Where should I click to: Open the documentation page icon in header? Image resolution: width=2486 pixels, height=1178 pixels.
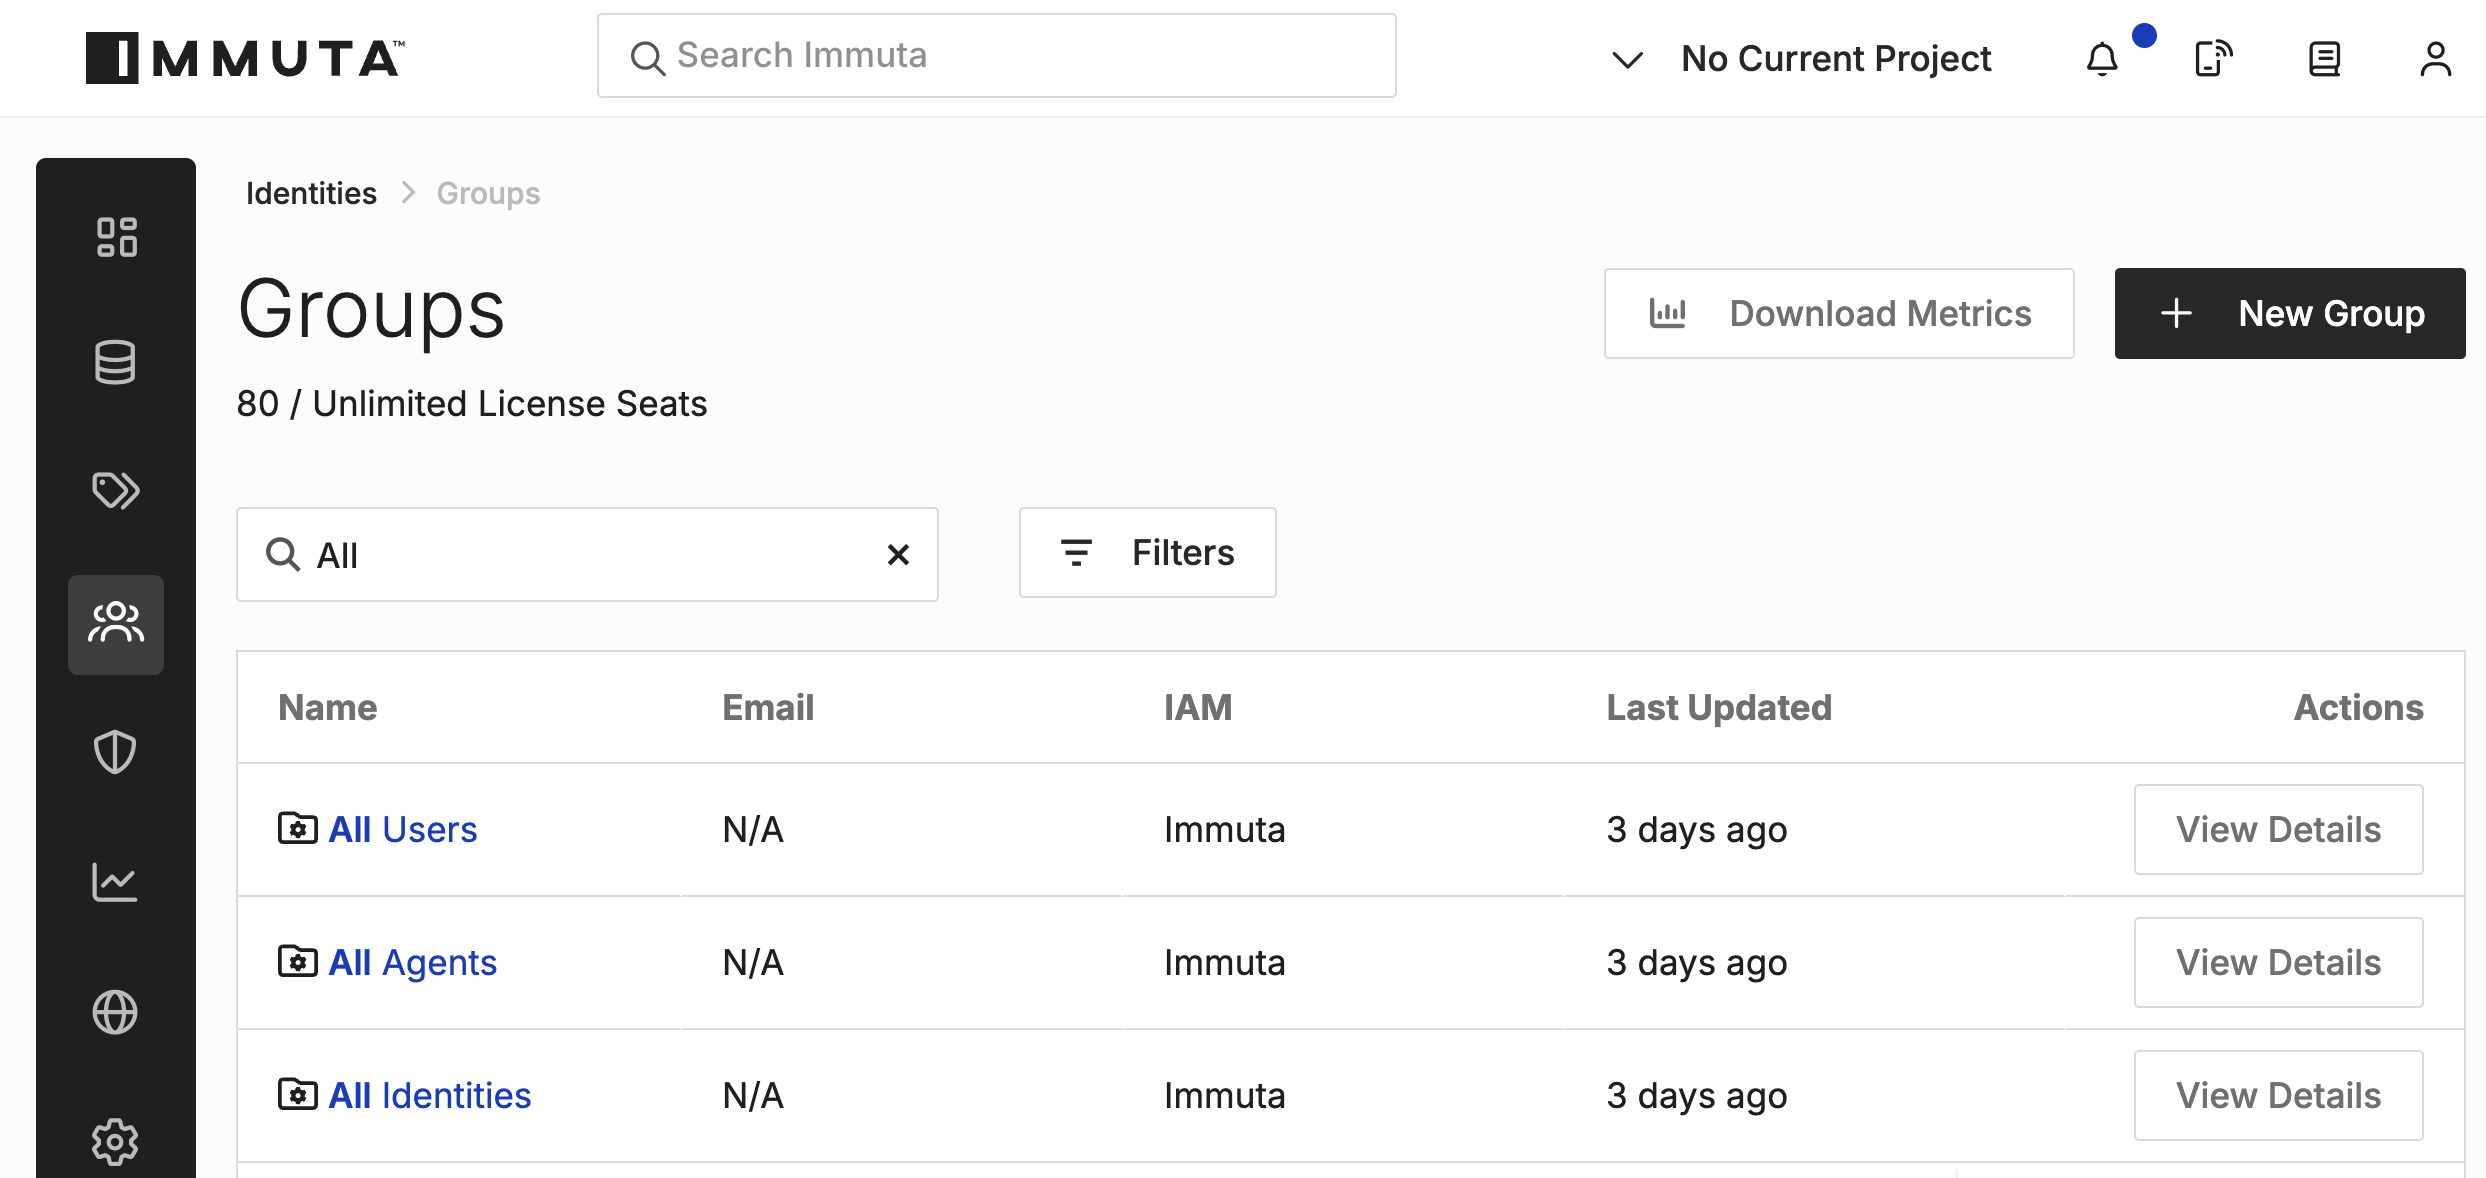[2324, 59]
